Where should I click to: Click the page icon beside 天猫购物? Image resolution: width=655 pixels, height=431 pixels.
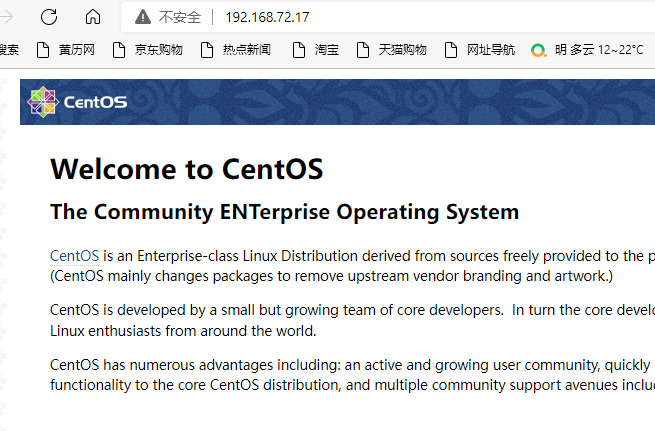[x=363, y=50]
